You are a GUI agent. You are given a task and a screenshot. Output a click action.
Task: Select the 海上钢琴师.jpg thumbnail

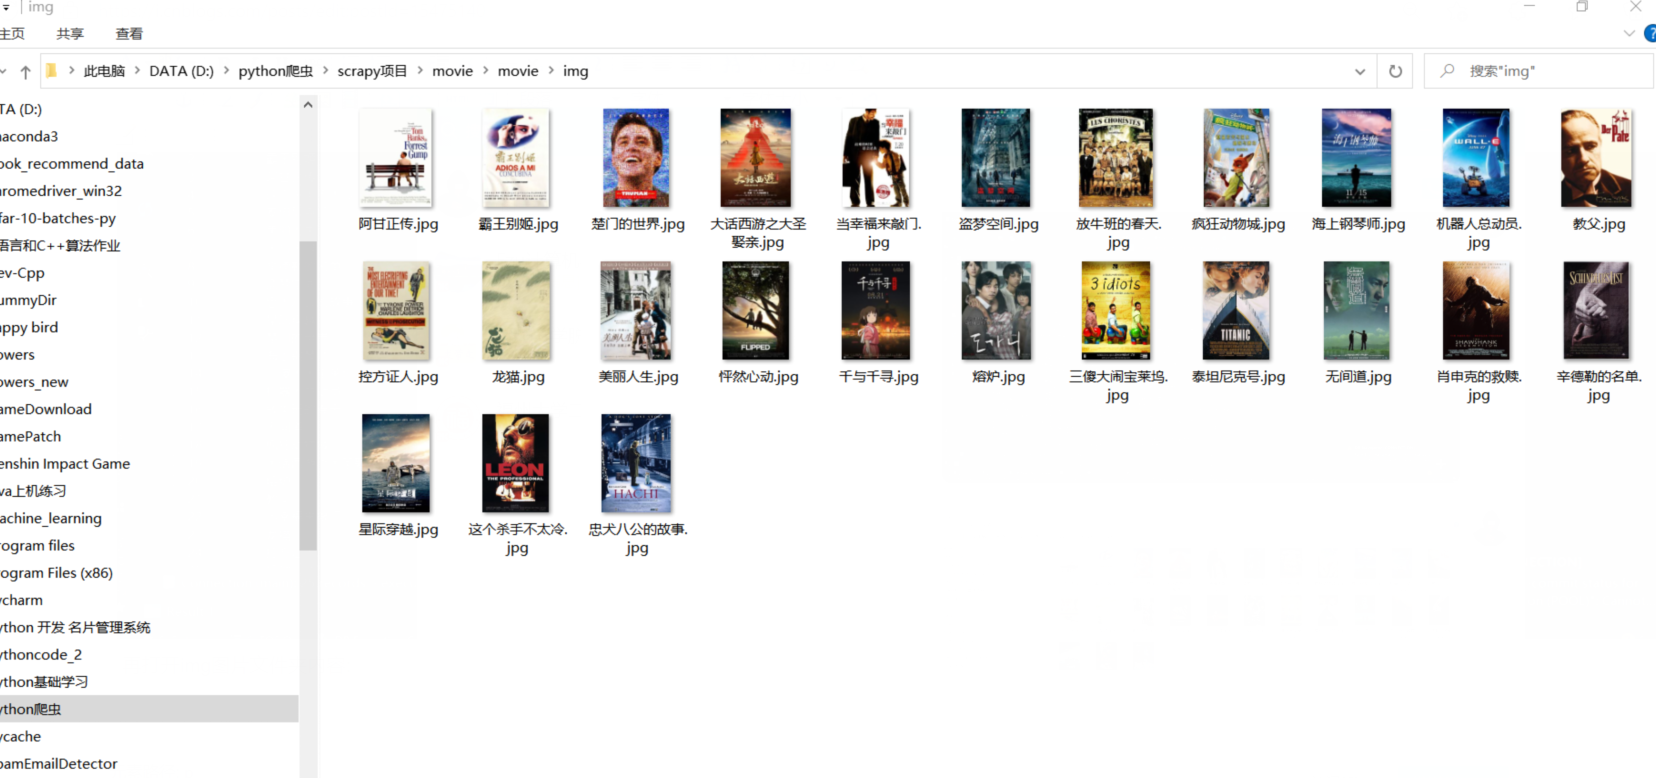1356,158
